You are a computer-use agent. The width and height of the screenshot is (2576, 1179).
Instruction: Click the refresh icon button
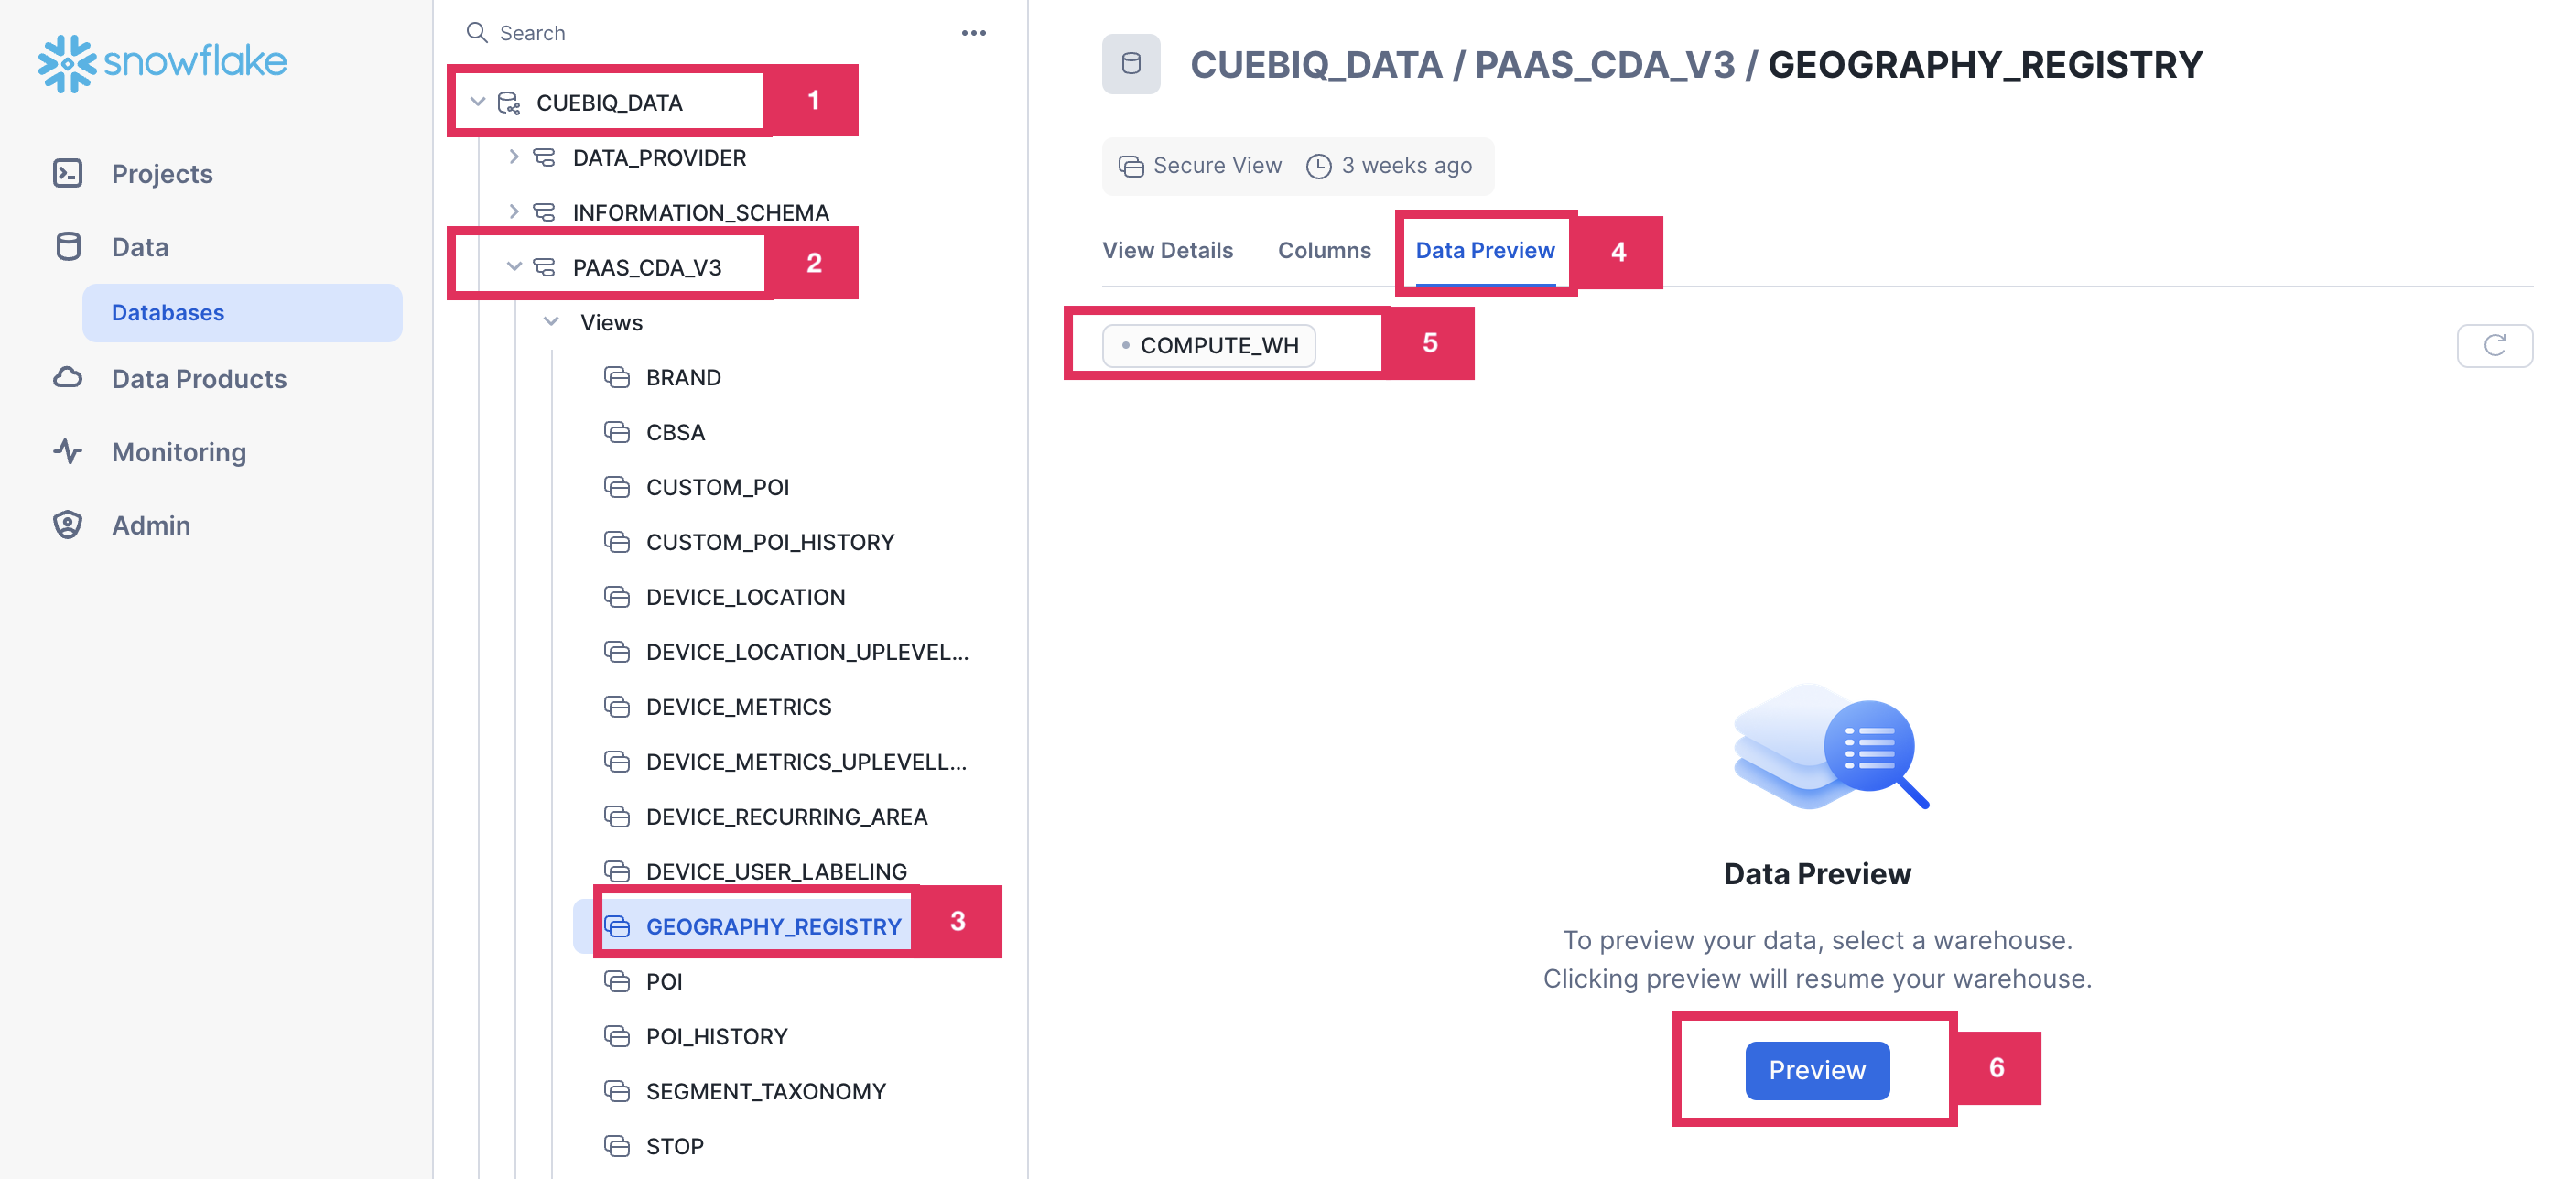point(2494,345)
